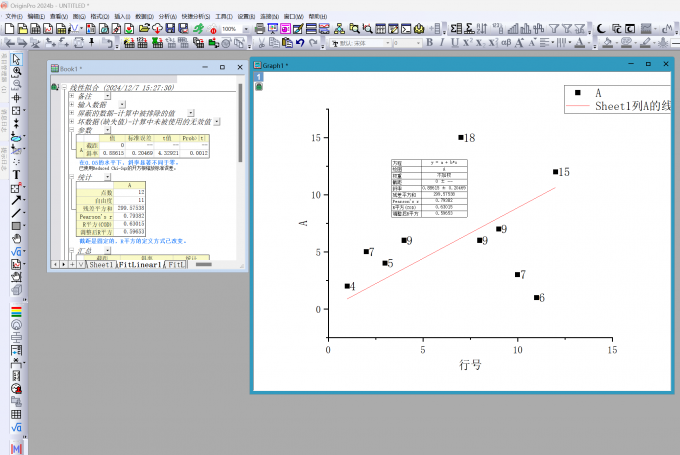Toggle Bold text formatting
Viewport: 680px width, 455px height.
[429, 43]
